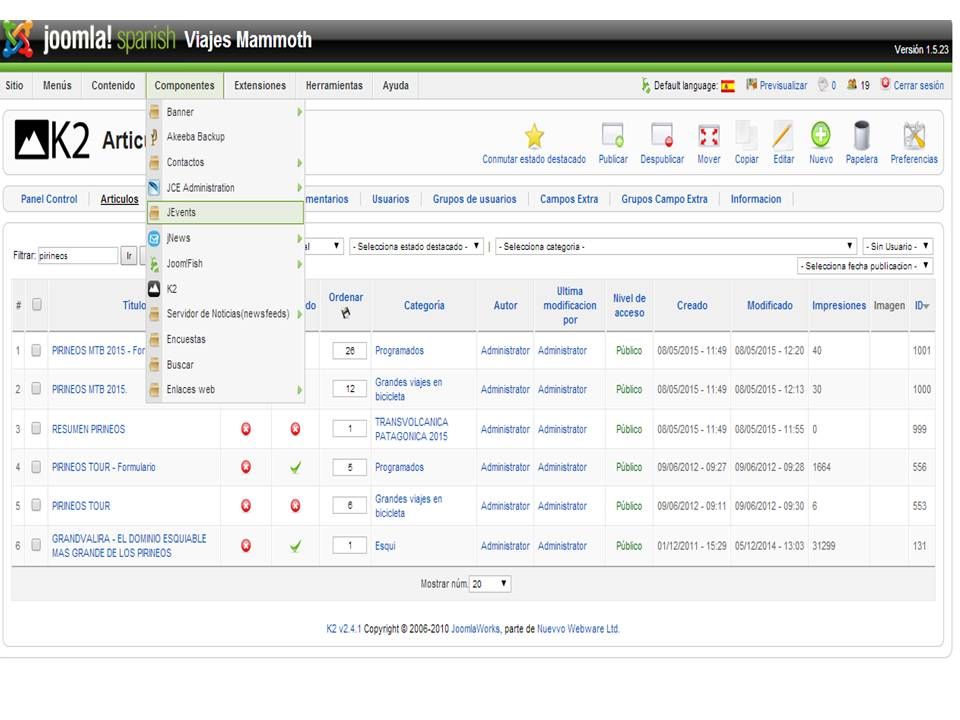
Task: Check the PIRINEOS MTB 2015 - For row checkbox
Action: tap(36, 350)
